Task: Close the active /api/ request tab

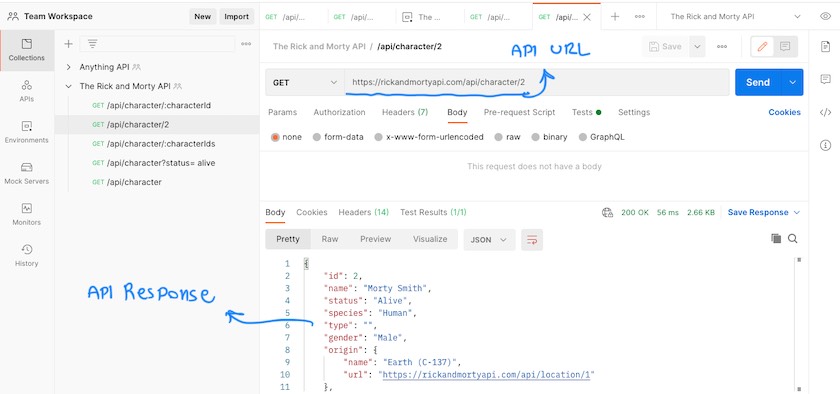Action: [587, 17]
